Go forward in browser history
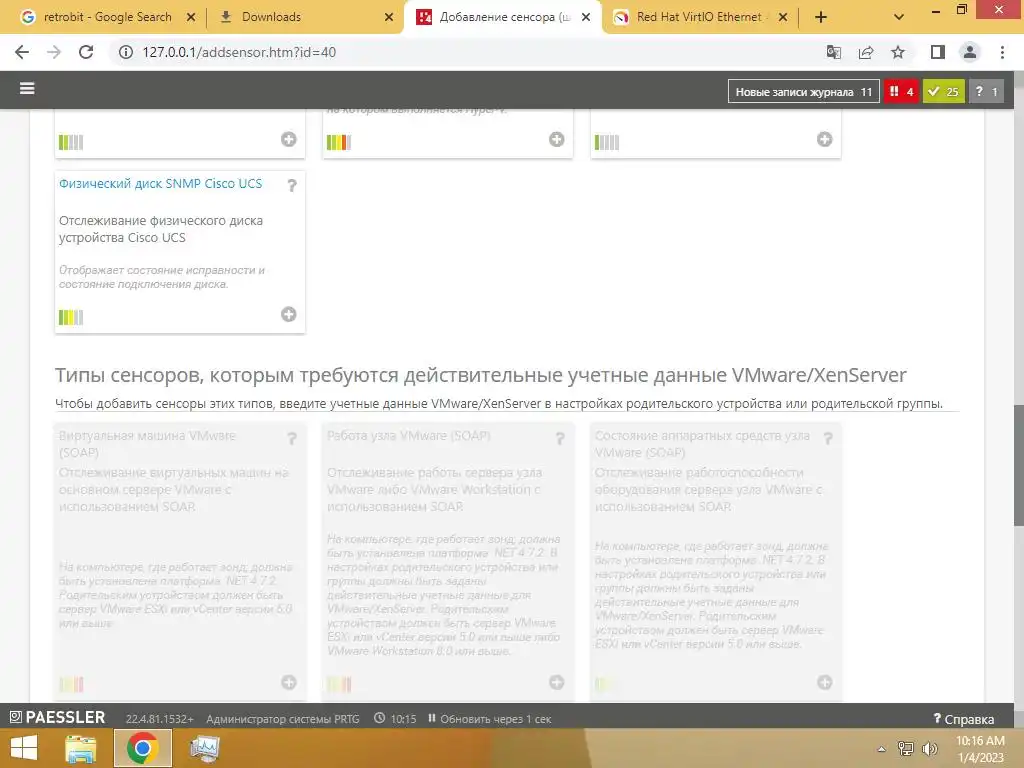The image size is (1024, 768). click(x=54, y=52)
